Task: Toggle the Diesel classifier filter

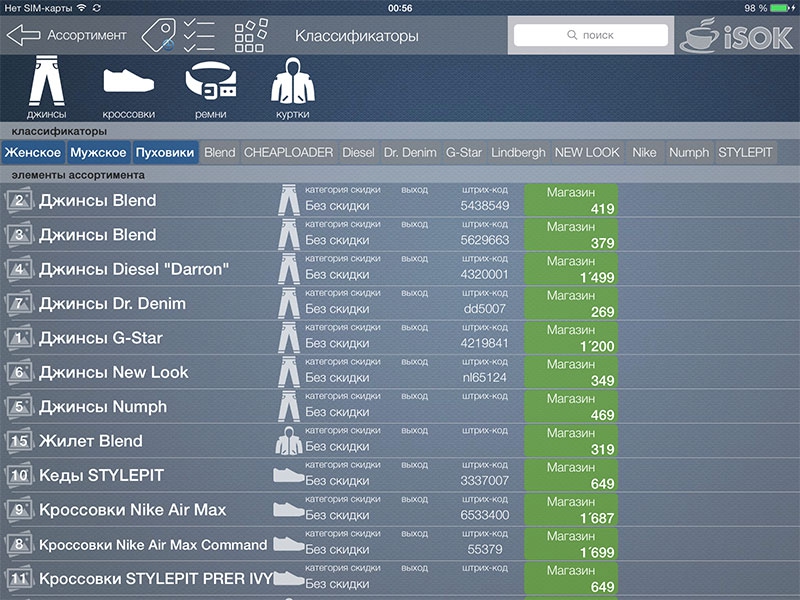Action: (358, 153)
